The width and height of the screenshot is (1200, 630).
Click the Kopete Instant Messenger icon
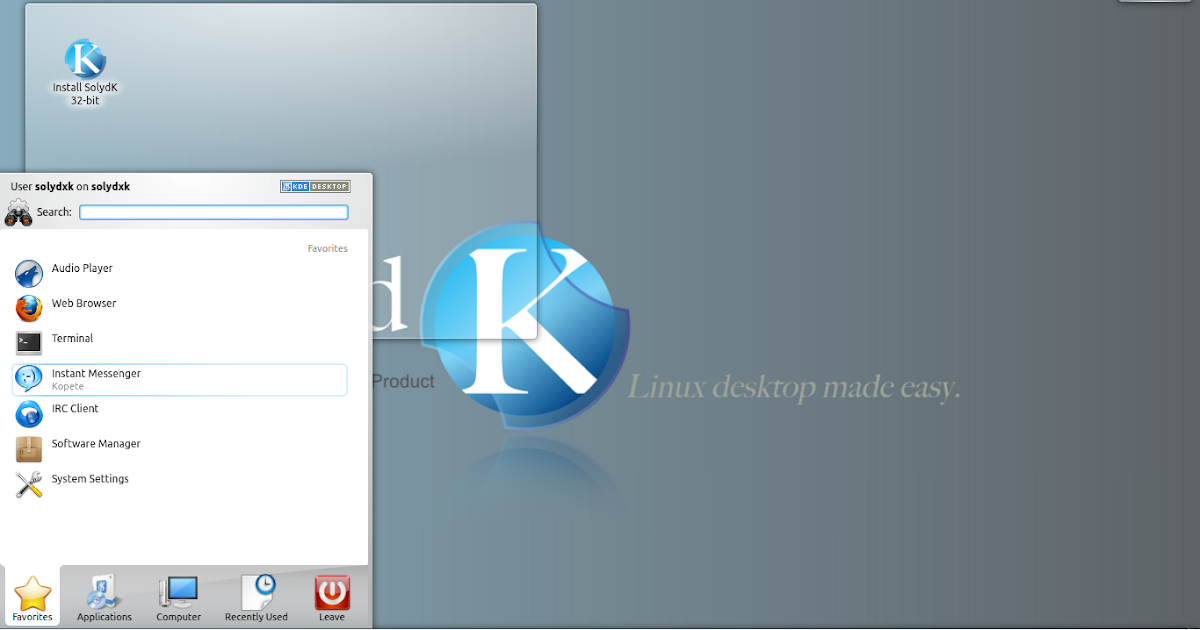[x=29, y=378]
